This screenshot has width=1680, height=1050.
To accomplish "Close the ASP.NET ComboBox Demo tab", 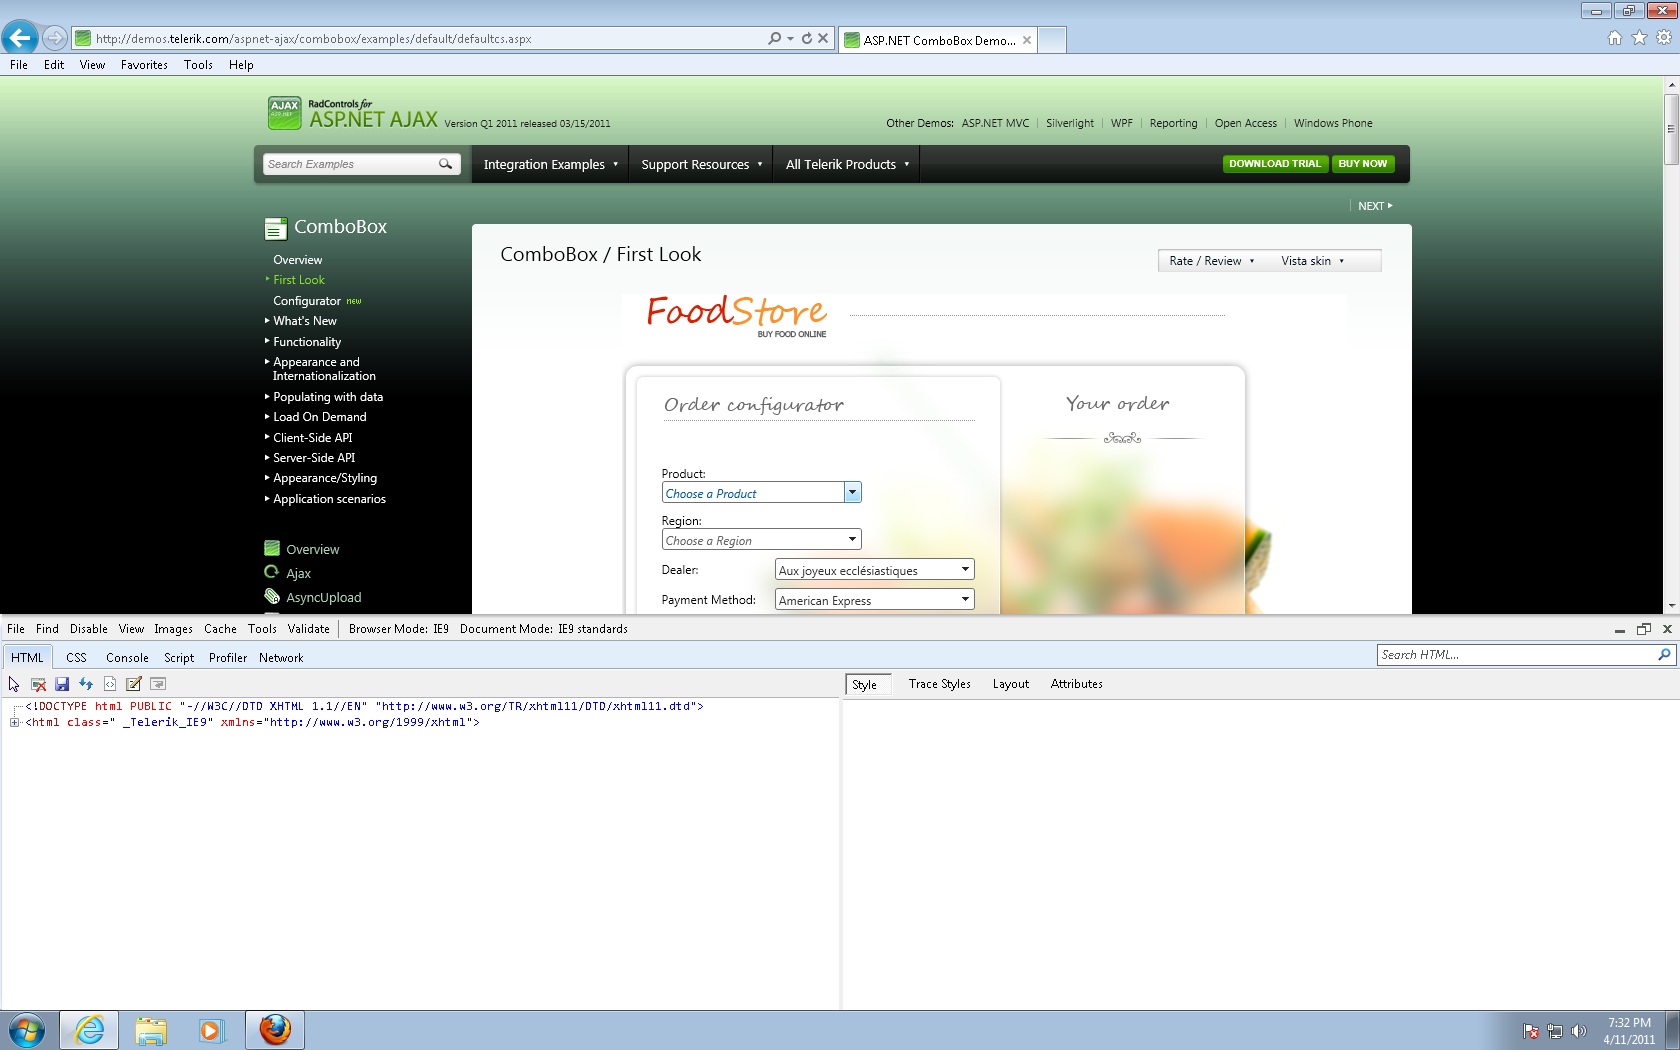I will click(1027, 40).
